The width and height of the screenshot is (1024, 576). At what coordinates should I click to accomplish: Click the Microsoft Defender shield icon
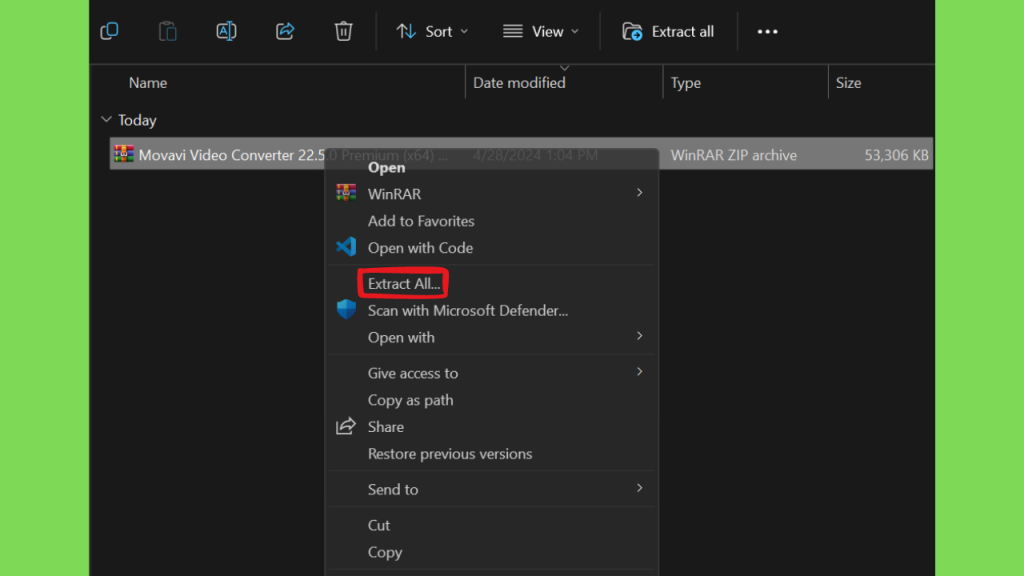[x=346, y=310]
